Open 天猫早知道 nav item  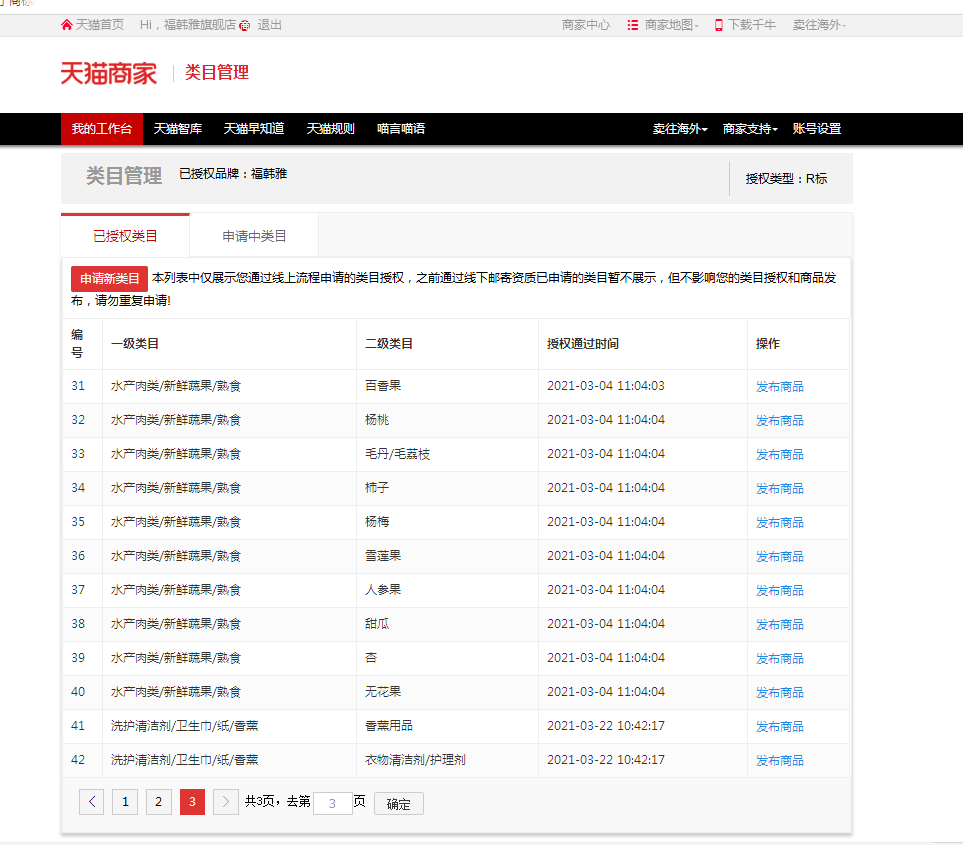[x=254, y=129]
